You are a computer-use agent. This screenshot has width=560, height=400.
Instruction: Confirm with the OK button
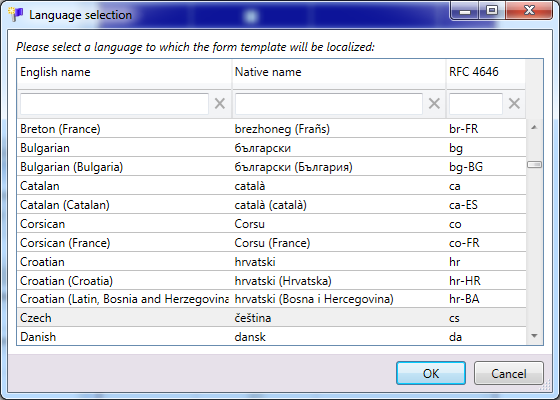pyautogui.click(x=431, y=373)
